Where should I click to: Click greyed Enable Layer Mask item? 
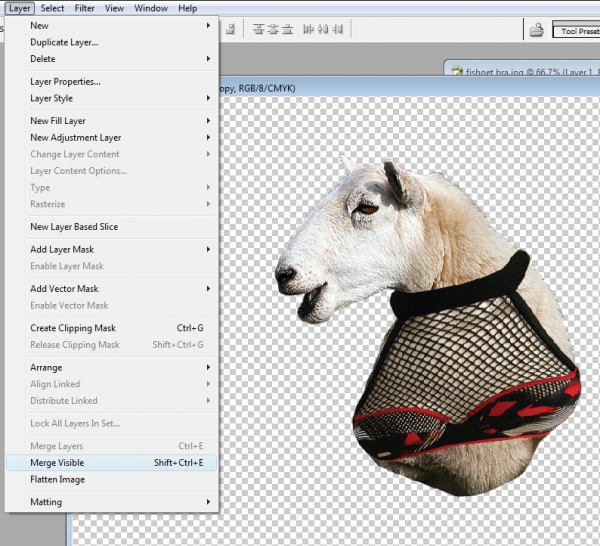(112, 266)
